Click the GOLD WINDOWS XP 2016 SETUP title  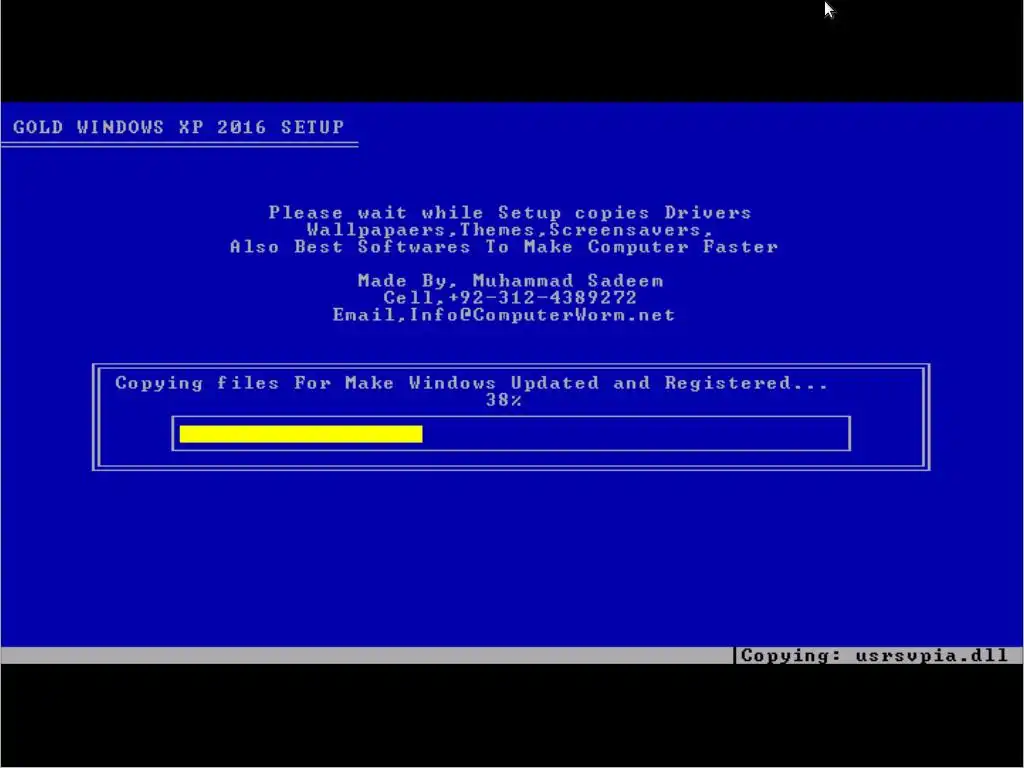point(178,127)
